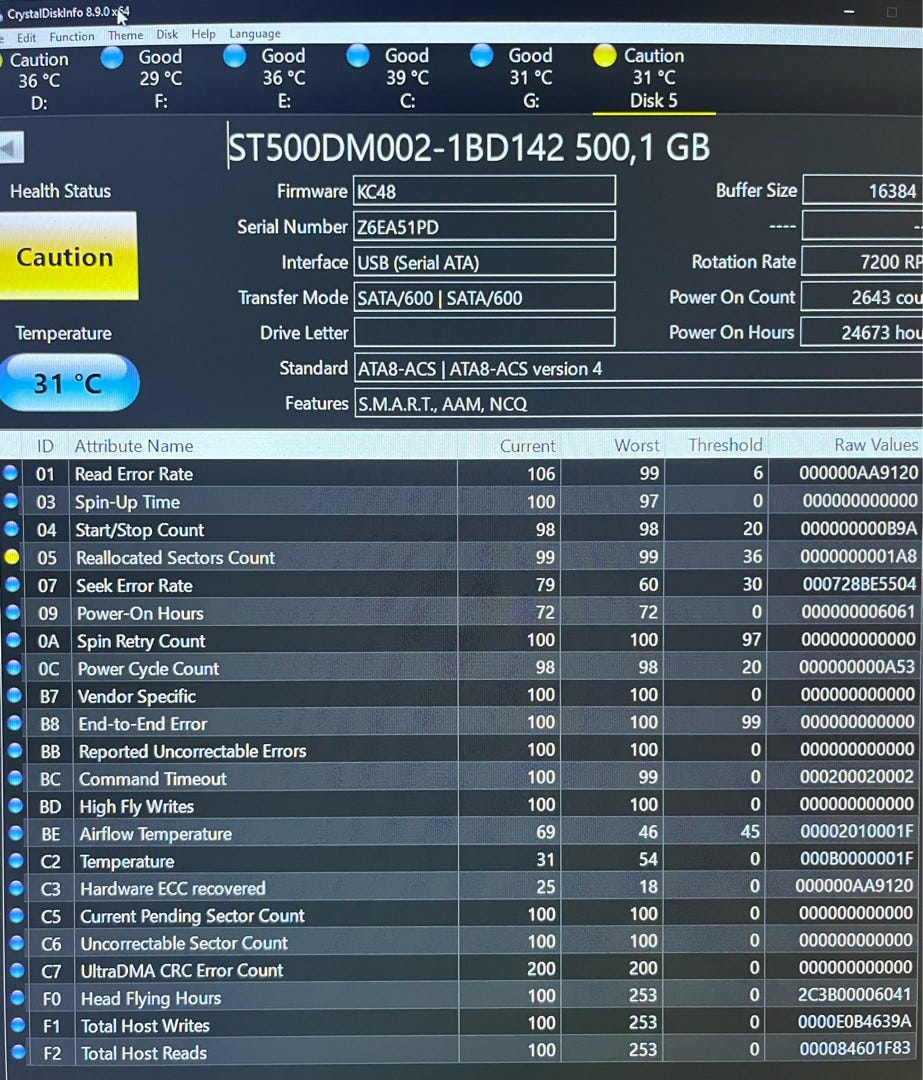Click the blue status icon for Read Error Rate
Image resolution: width=923 pixels, height=1080 pixels.
[10, 472]
